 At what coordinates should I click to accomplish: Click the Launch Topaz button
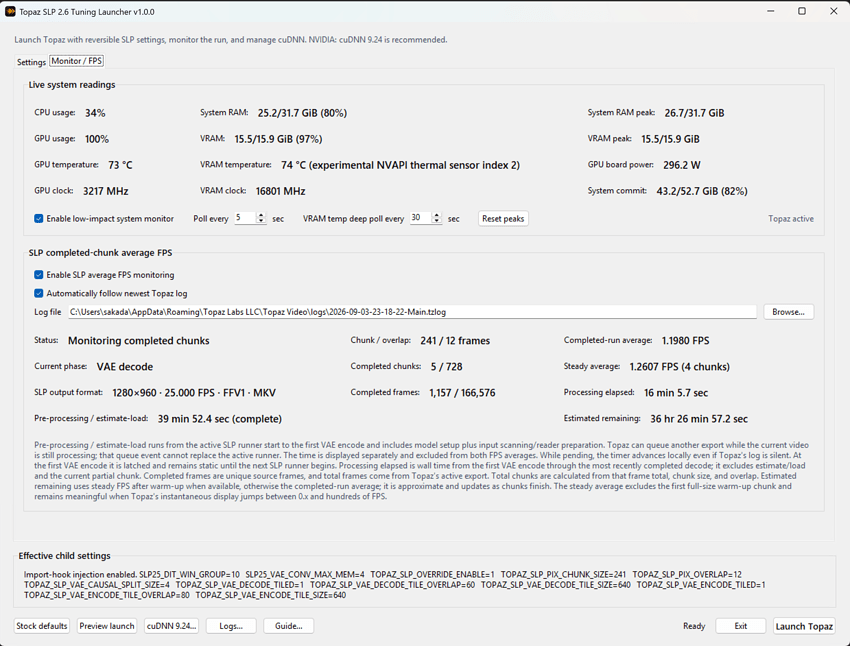coord(804,626)
